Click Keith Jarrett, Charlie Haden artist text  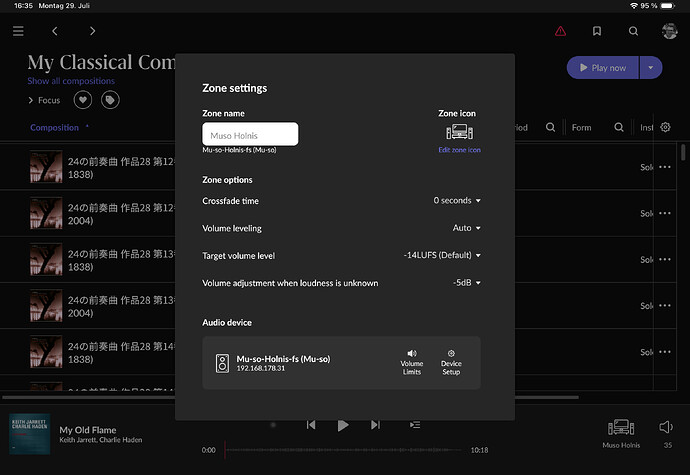pos(101,440)
